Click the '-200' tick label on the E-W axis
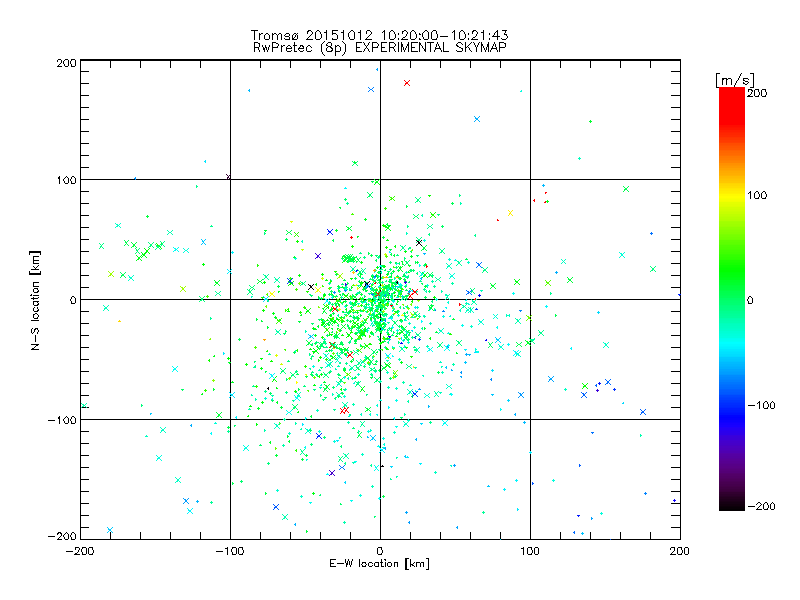The height and width of the screenshot is (600, 800). [x=80, y=551]
